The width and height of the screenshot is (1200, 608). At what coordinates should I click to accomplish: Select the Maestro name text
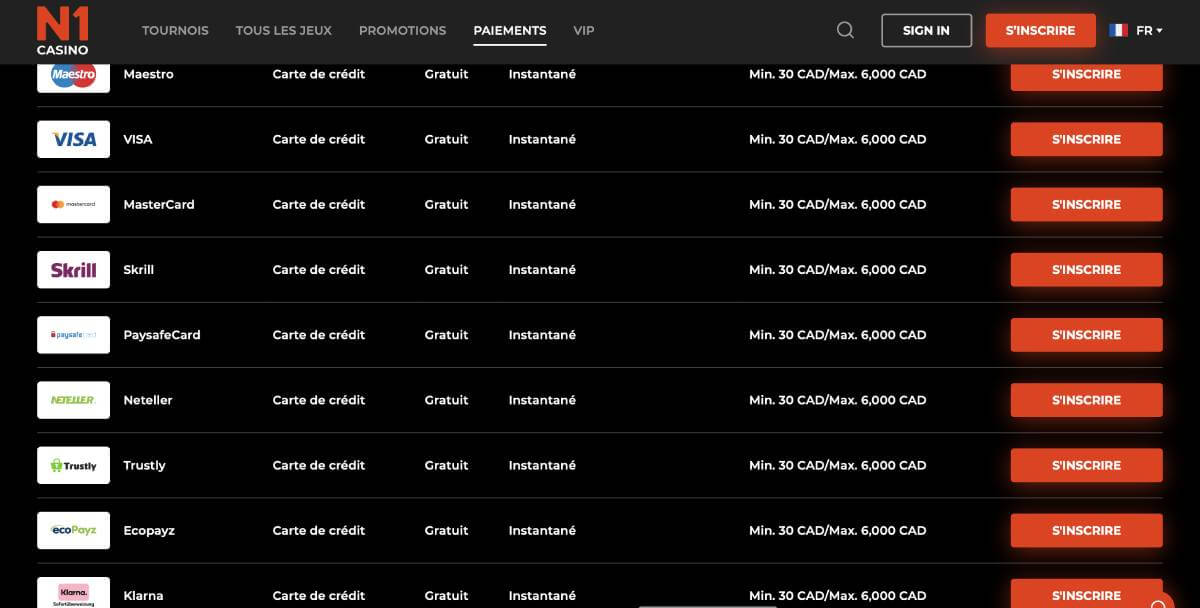(148, 74)
